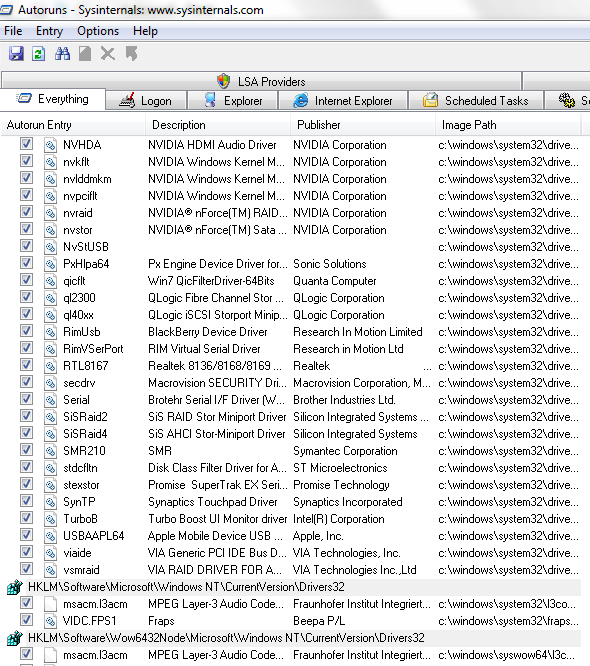Click 'BlackBerry Device Driver' description
Screen dimensions: 590x666
pos(208,332)
